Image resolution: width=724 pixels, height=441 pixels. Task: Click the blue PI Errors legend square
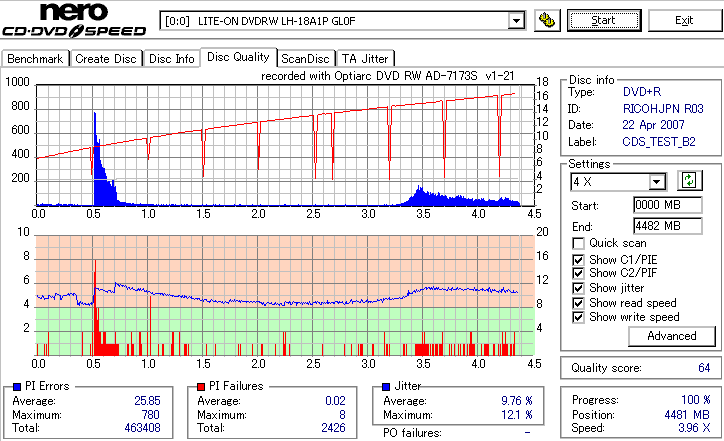click(17, 387)
